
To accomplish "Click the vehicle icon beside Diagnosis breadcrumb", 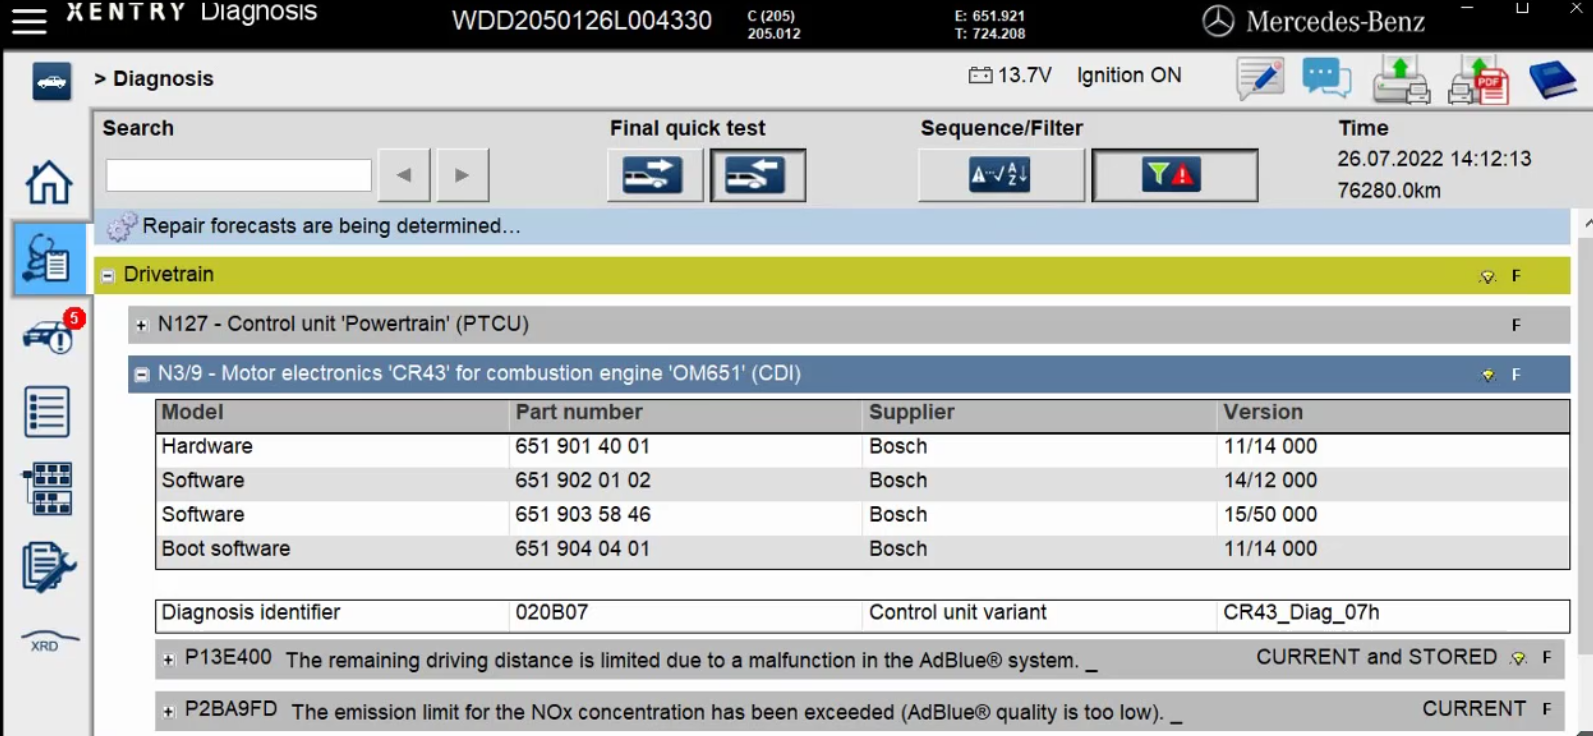I will (51, 81).
